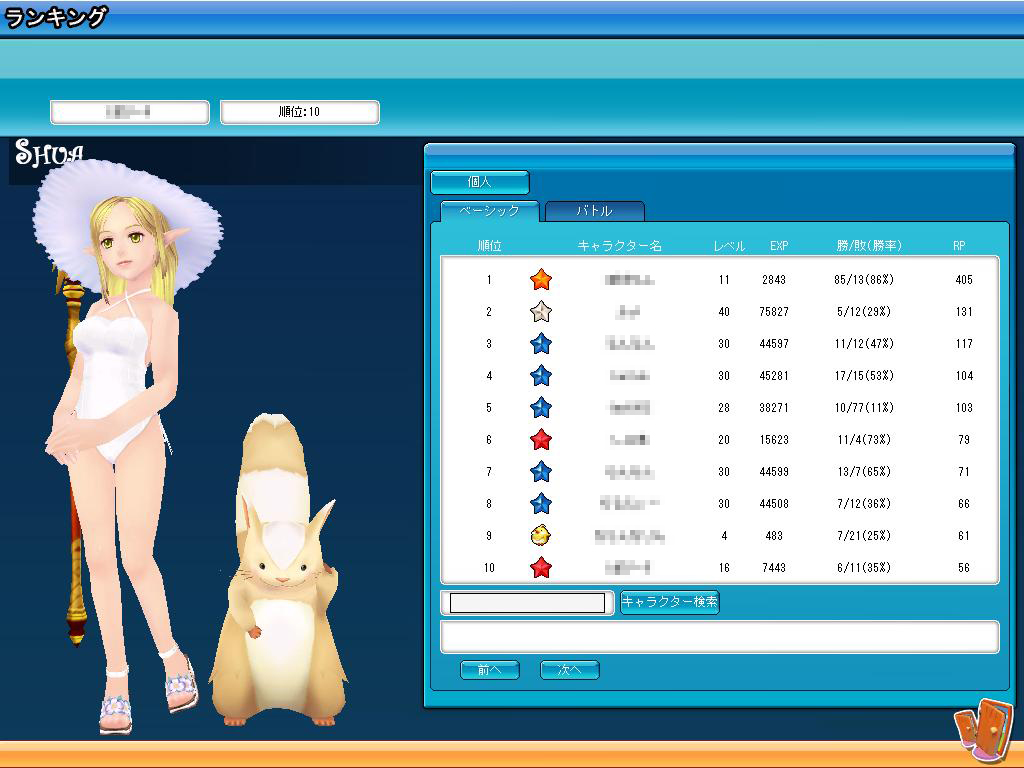Click the blue star icon in rank 5 row
The height and width of the screenshot is (768, 1024).
[541, 408]
